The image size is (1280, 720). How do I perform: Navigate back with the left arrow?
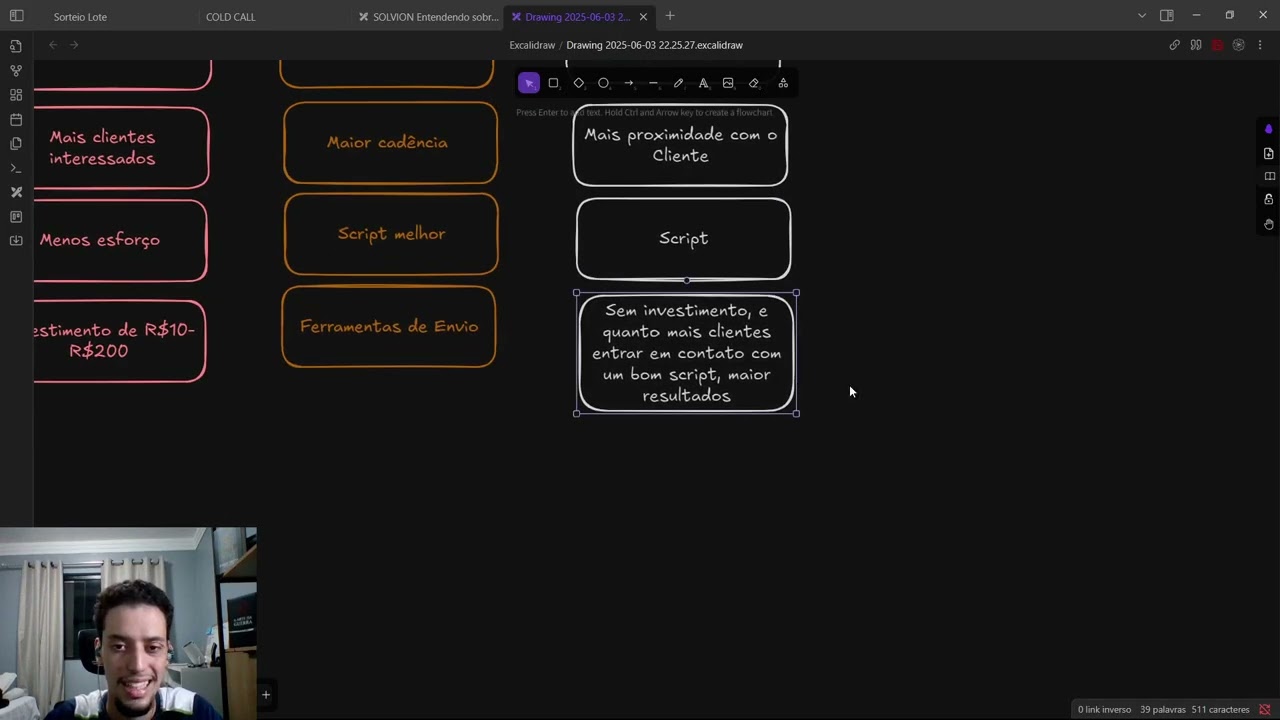point(53,45)
